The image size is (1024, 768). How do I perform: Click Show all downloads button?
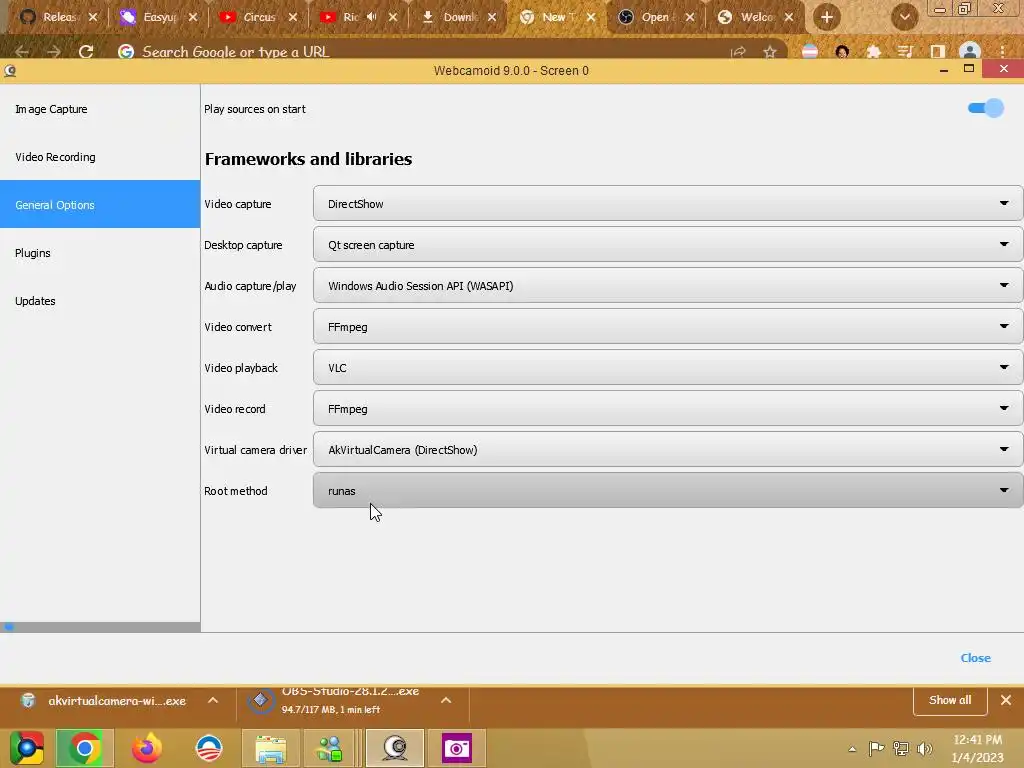point(950,700)
